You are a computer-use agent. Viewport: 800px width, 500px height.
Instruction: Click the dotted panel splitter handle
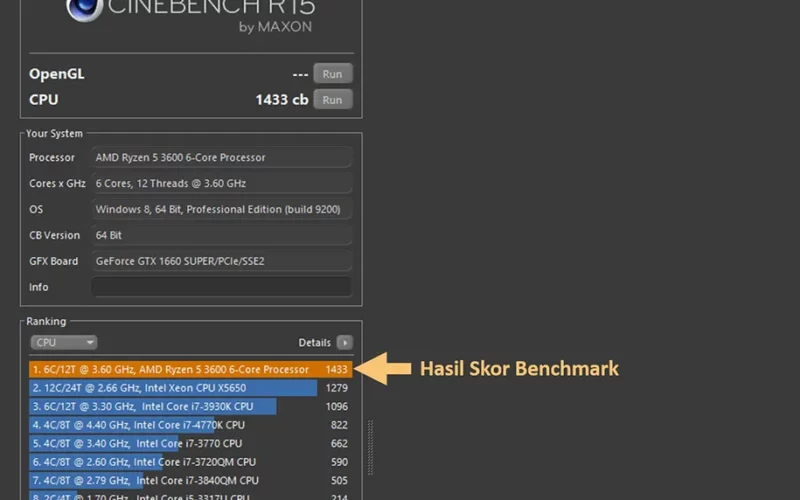pyautogui.click(x=370, y=447)
